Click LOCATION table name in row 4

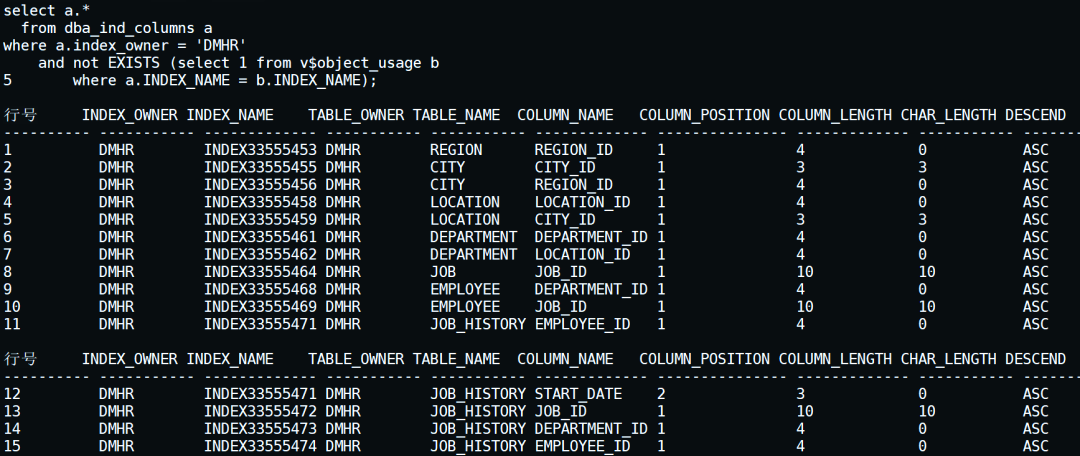(x=465, y=202)
